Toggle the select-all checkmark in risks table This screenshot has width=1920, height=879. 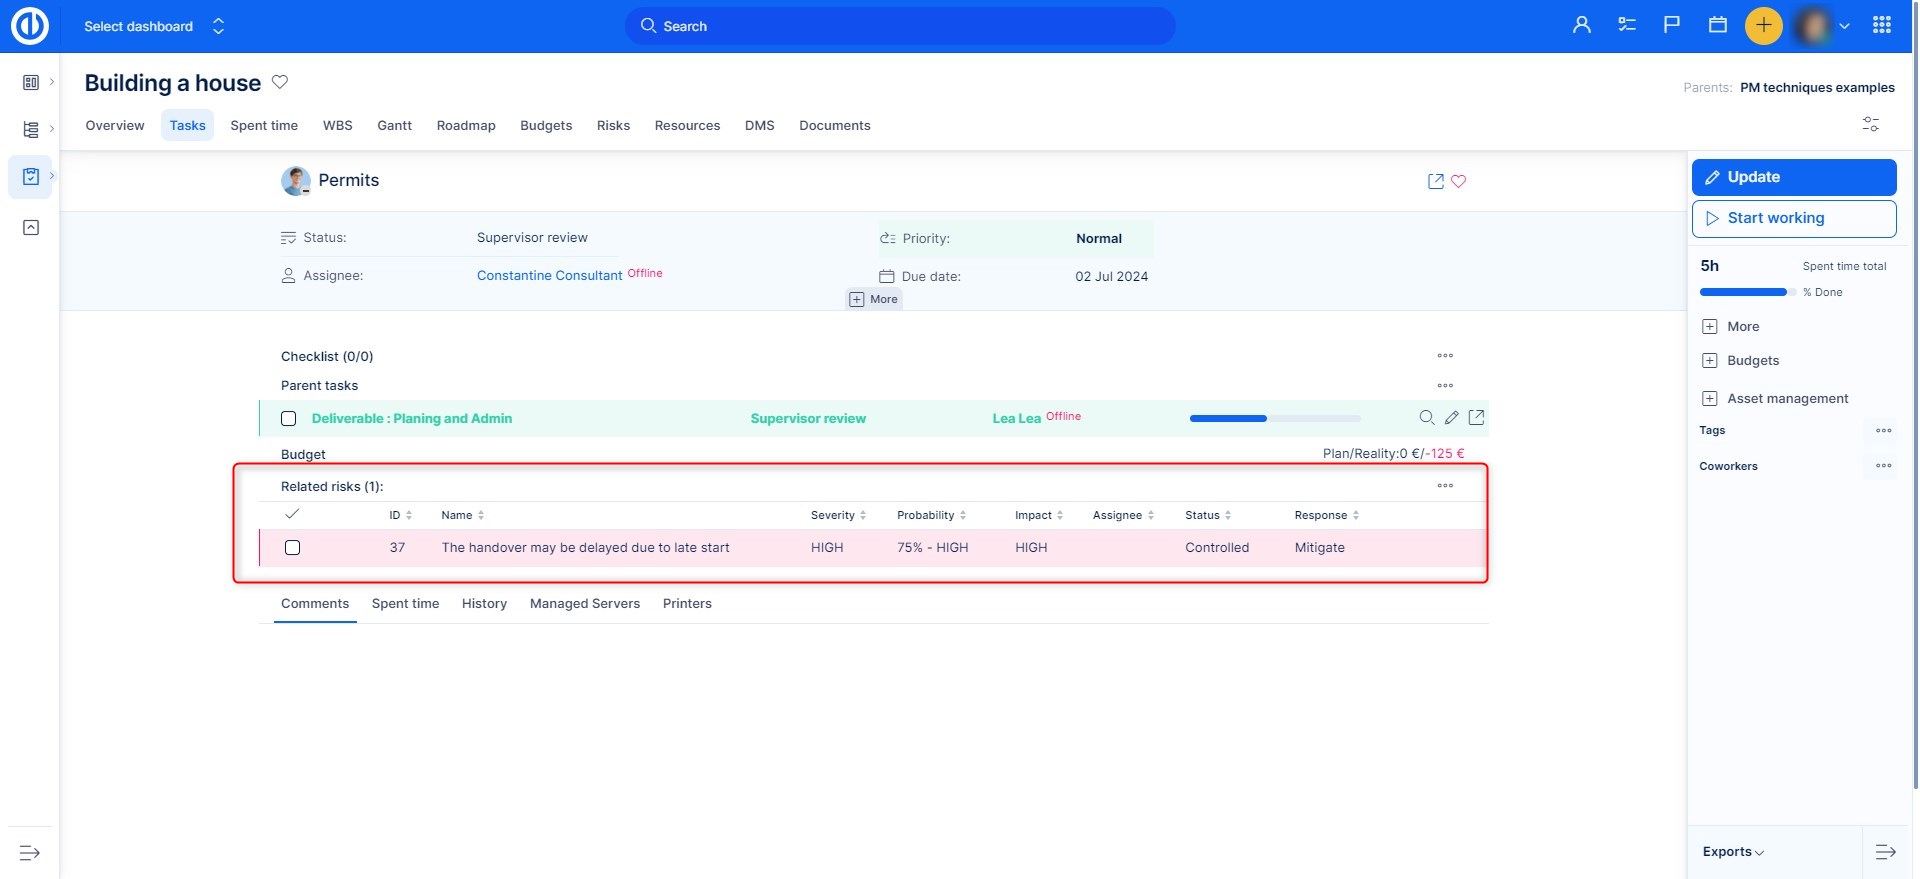pos(292,514)
